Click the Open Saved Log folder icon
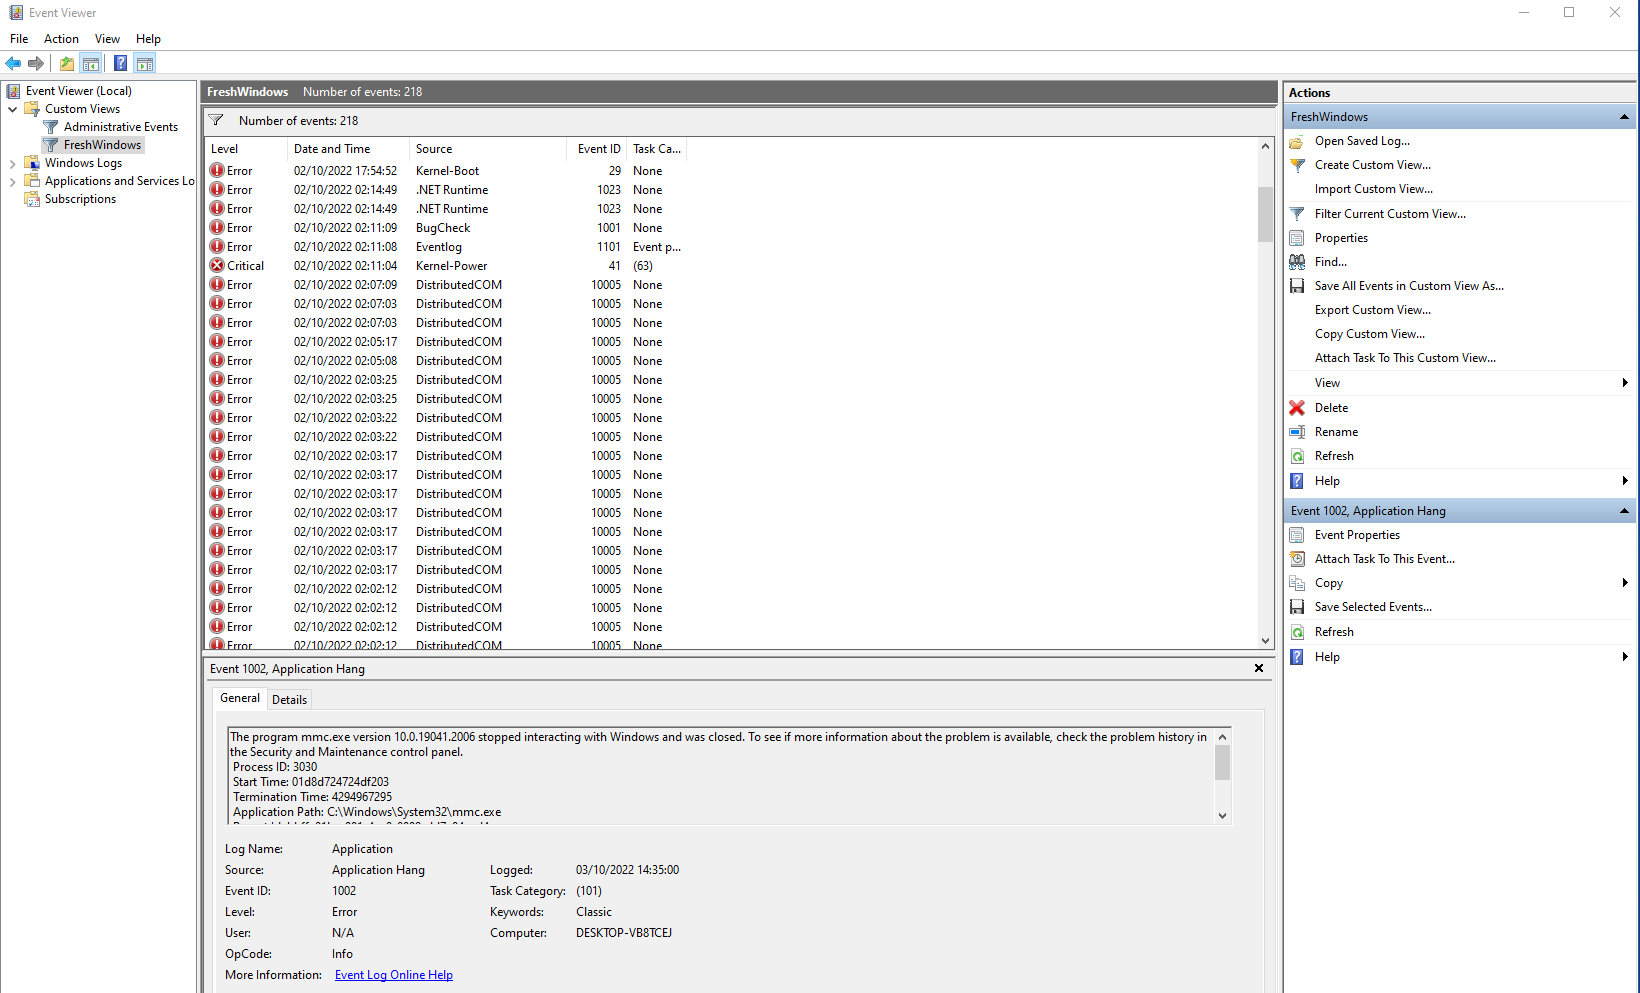This screenshot has height=993, width=1640. pyautogui.click(x=1297, y=141)
